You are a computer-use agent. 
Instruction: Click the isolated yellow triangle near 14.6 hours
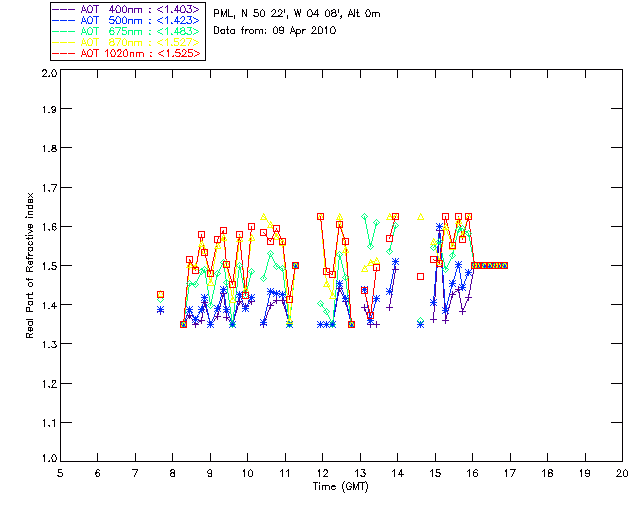pyautogui.click(x=420, y=217)
